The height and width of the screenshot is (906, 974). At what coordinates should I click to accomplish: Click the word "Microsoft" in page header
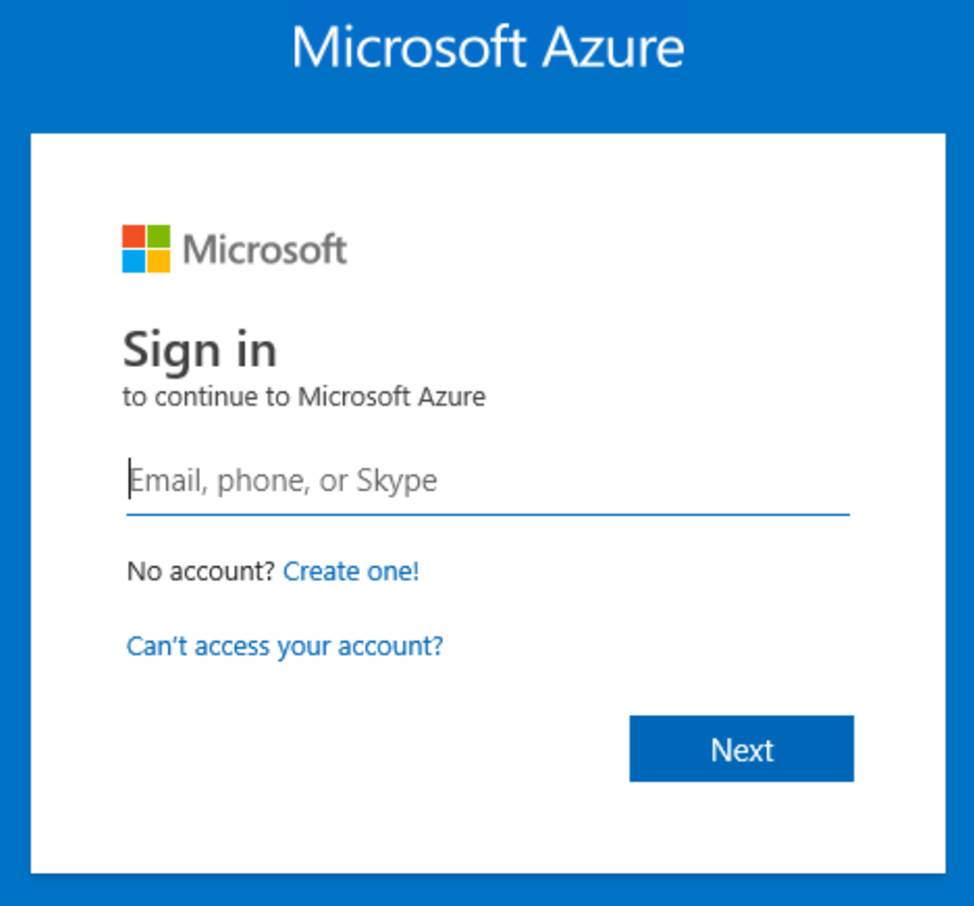[409, 47]
